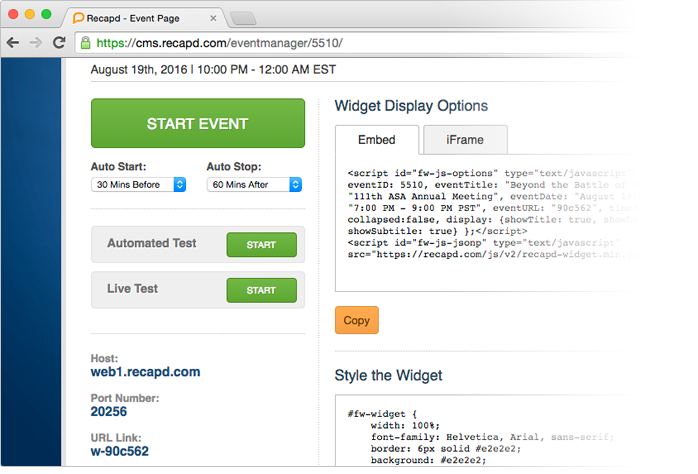Expand the Auto Stop dropdown
Screen dimensions: 698x474
[254, 185]
